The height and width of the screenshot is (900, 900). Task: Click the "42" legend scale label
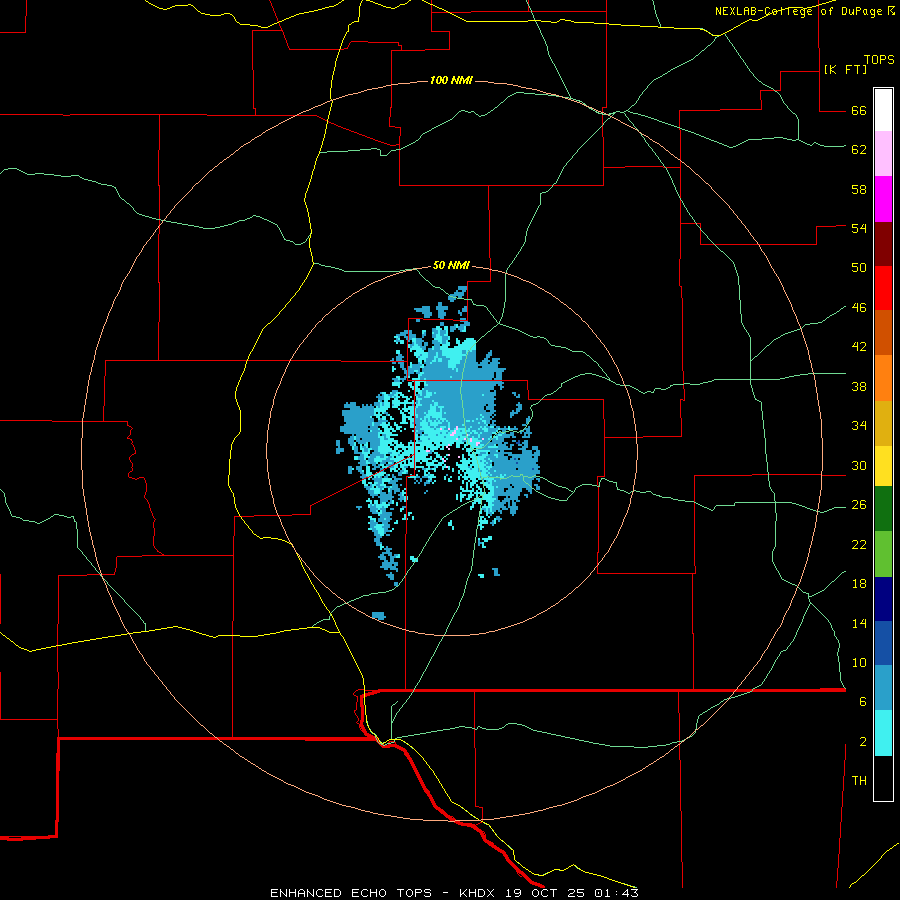(859, 347)
